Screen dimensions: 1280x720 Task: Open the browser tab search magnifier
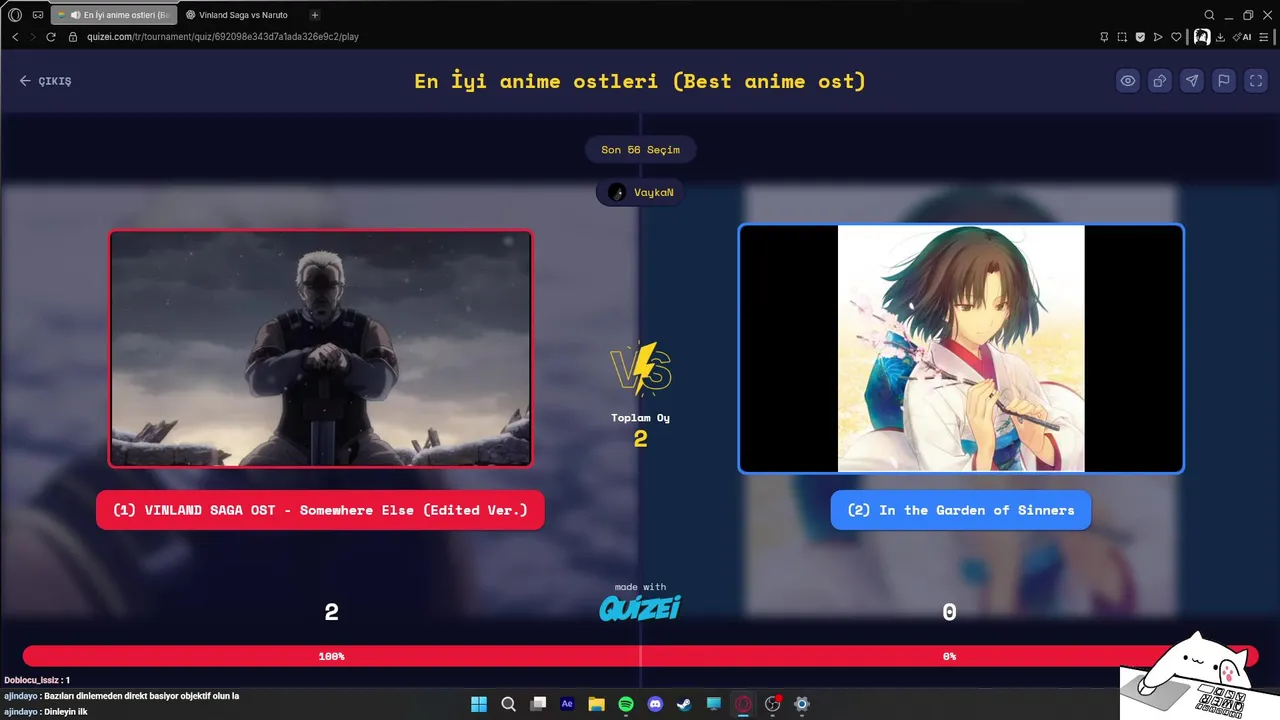click(1209, 15)
